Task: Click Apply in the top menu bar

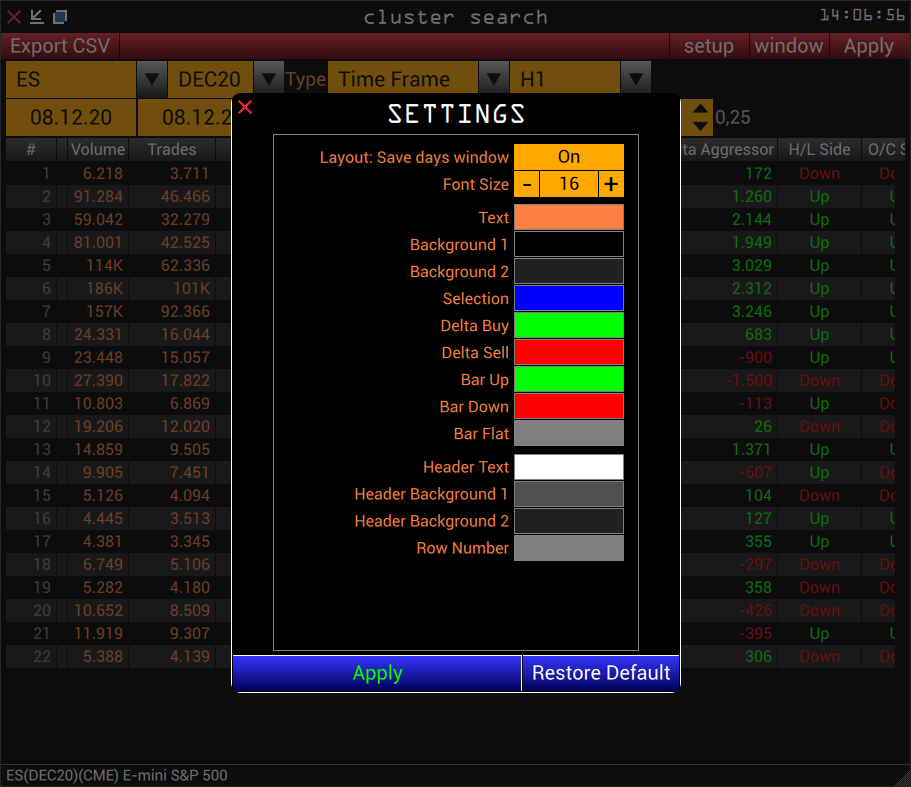Action: (x=868, y=46)
